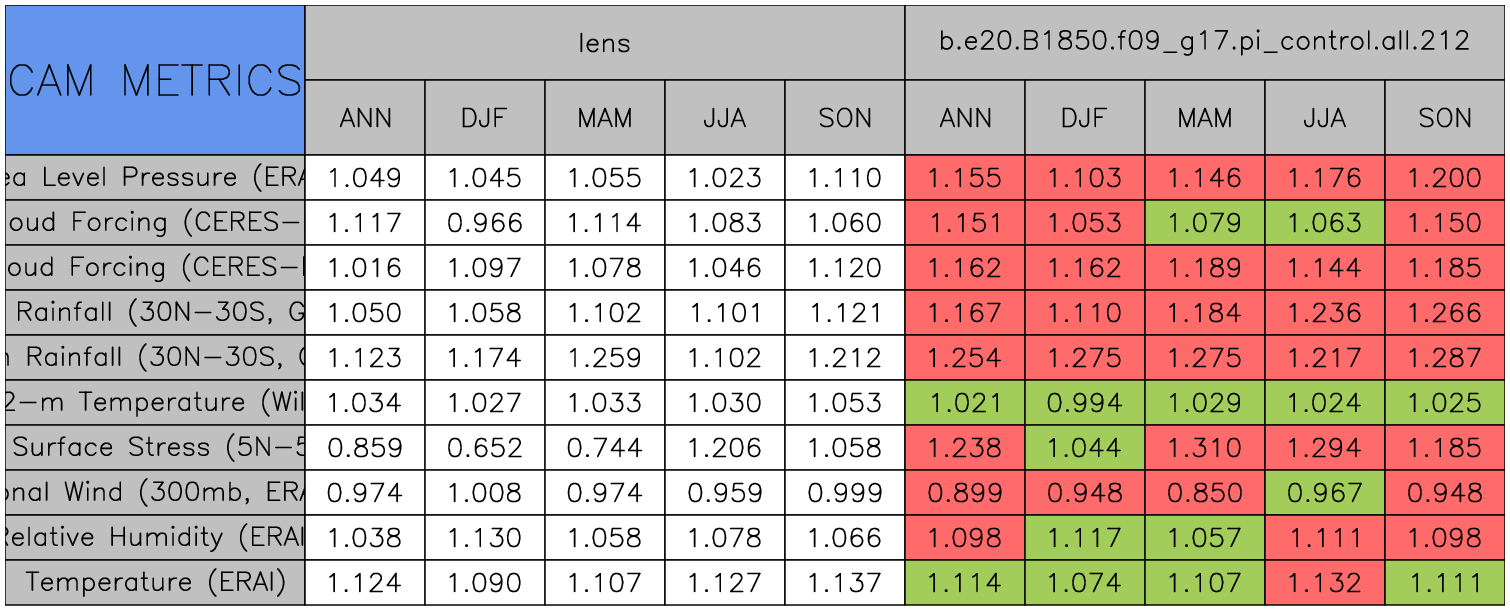Select the Temperature (ERAI) row label
The image size is (1510, 611).
coord(155,582)
